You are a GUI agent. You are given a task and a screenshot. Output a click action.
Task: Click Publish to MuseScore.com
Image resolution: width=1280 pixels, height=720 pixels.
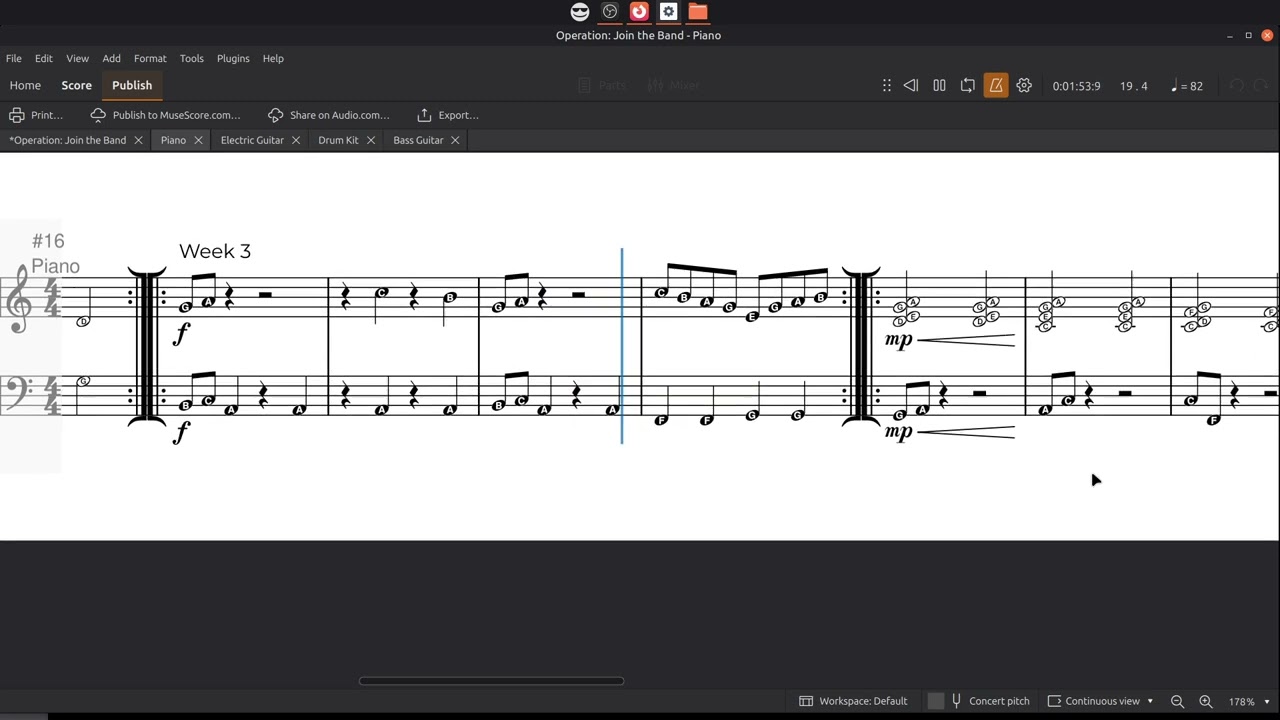pos(166,115)
